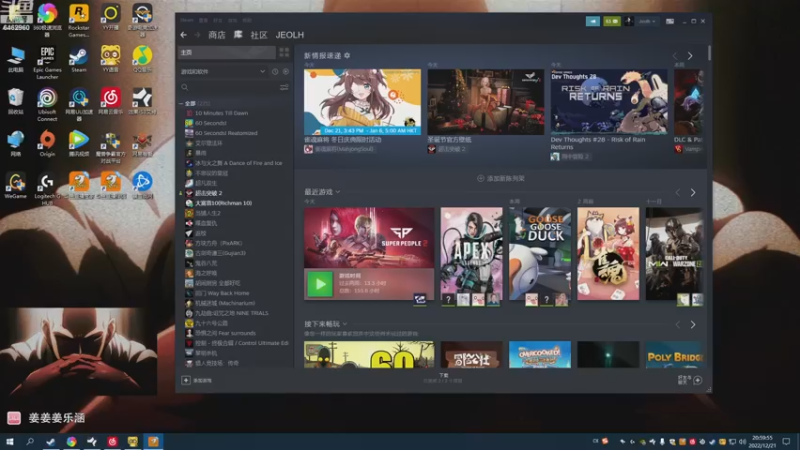Image resolution: width=800 pixels, height=450 pixels.
Task: Open the 游戏和软件 filter dropdown
Action: coord(222,71)
